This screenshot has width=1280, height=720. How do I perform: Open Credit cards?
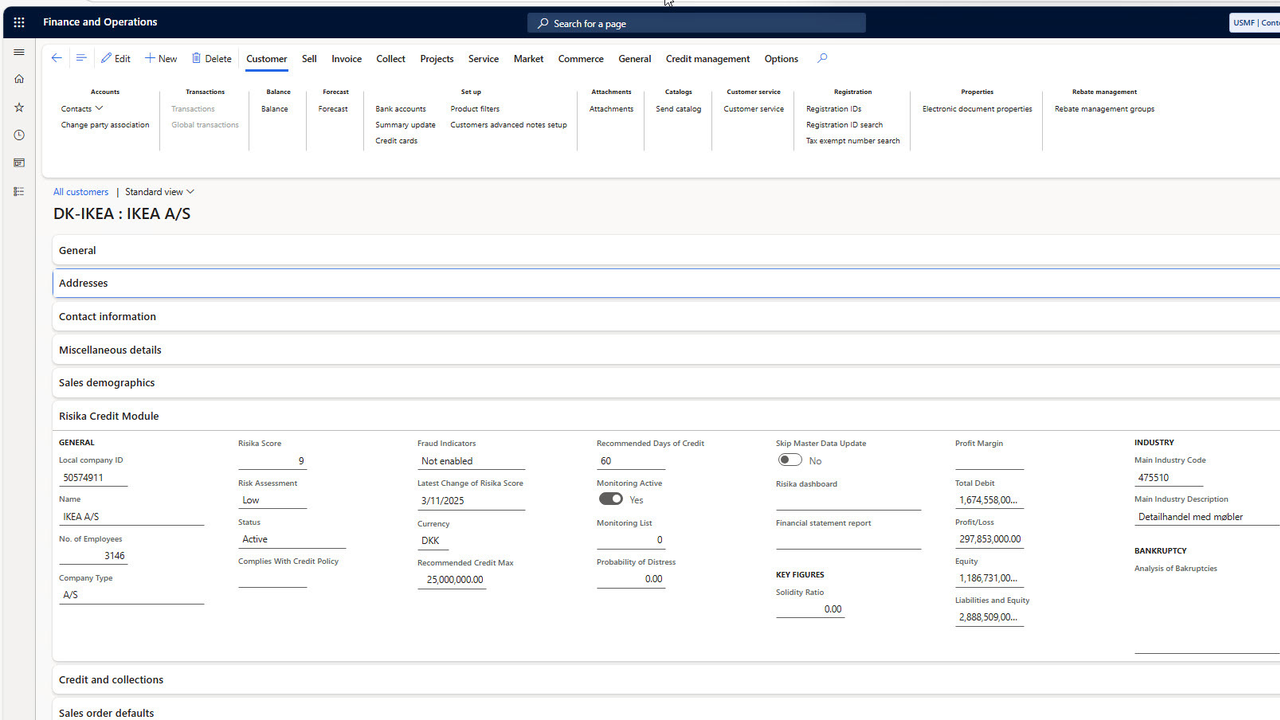click(x=397, y=141)
